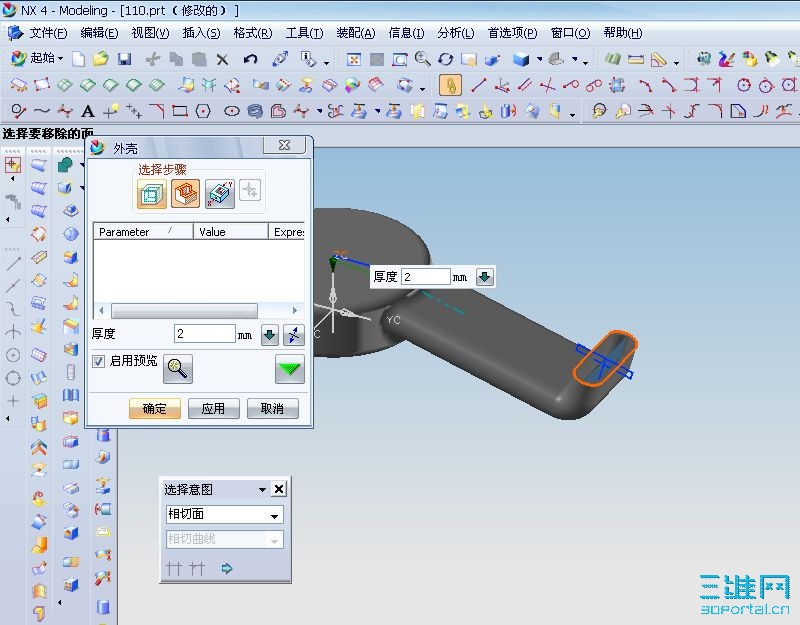Click the Save disk icon
The image size is (800, 625).
(124, 59)
